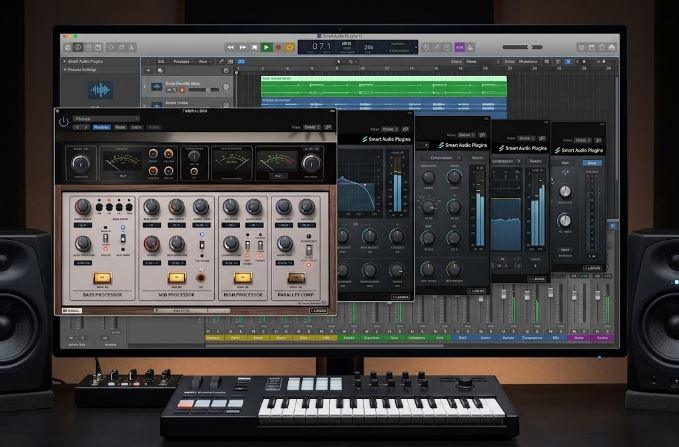Viewport: 679px width, 447px height.
Task: Toggle the Parallel Comp ON button
Action: coord(296,278)
